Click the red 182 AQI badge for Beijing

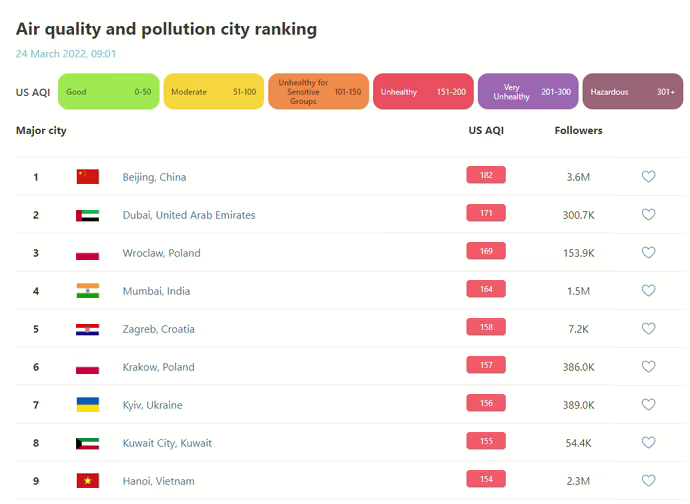click(486, 176)
